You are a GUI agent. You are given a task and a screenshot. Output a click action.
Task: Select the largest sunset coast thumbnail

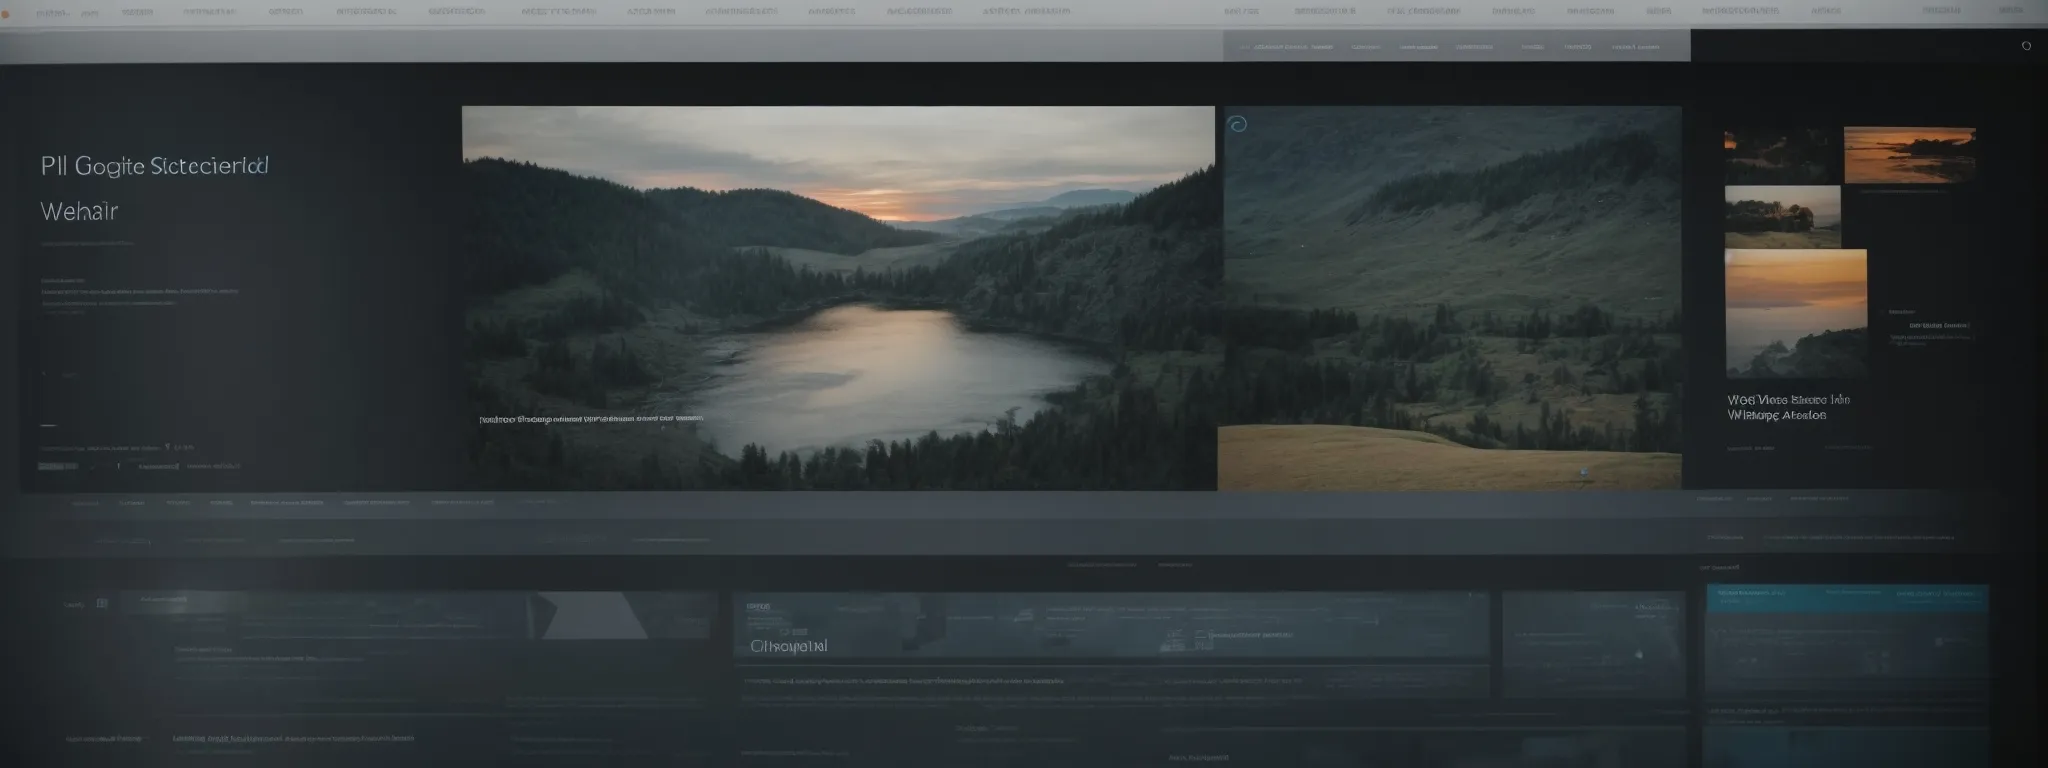pyautogui.click(x=1795, y=313)
